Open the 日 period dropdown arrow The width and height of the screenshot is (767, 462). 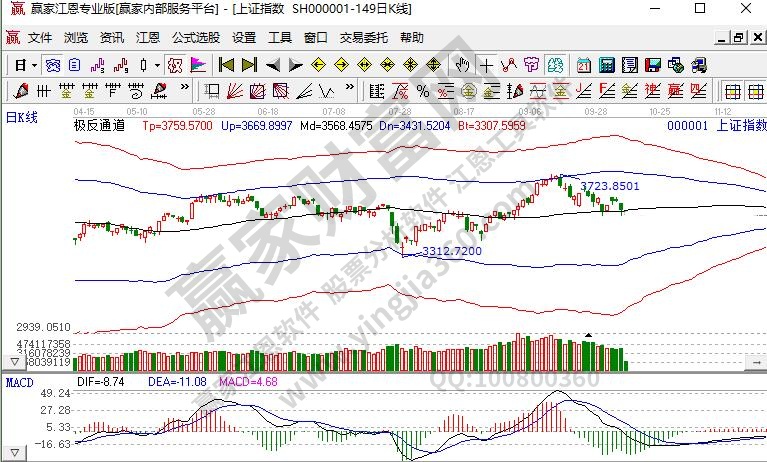click(34, 65)
